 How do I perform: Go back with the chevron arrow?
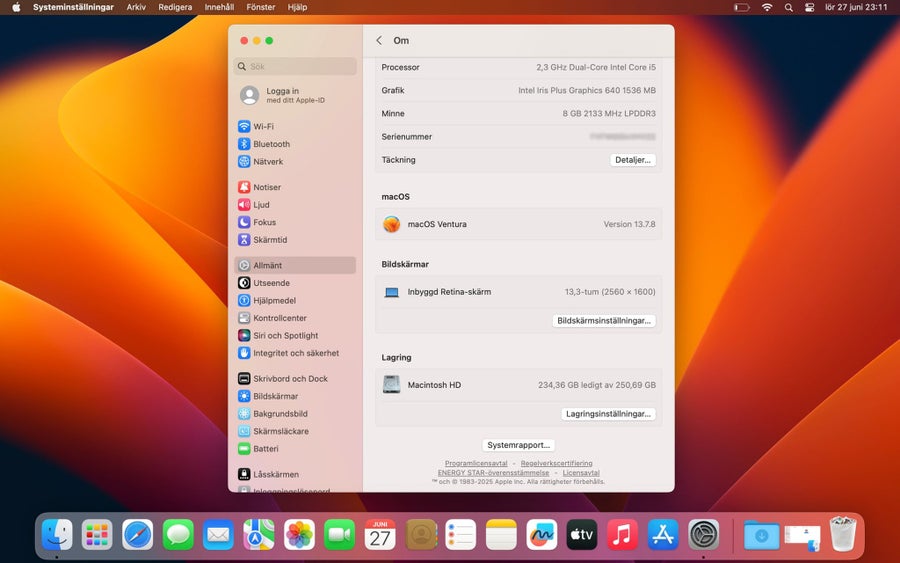[379, 40]
